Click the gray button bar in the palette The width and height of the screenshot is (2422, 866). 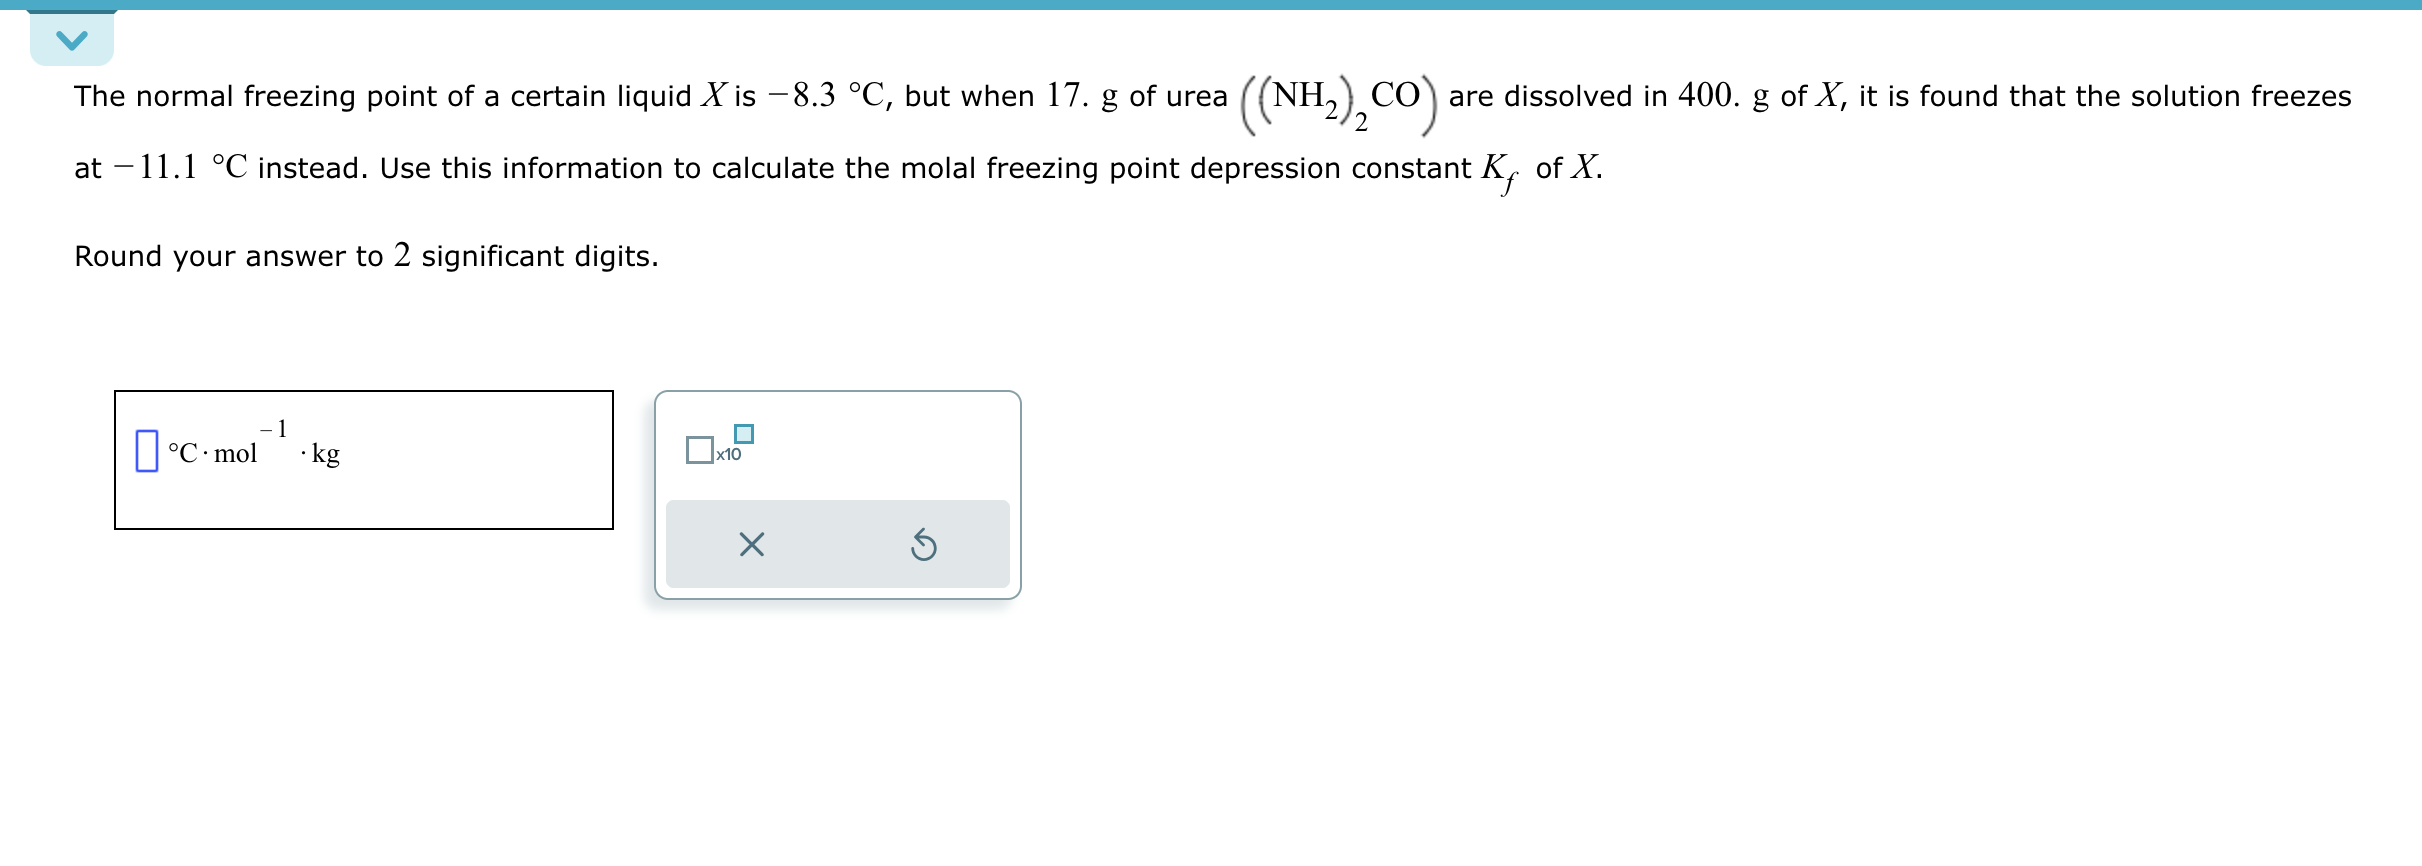(838, 543)
